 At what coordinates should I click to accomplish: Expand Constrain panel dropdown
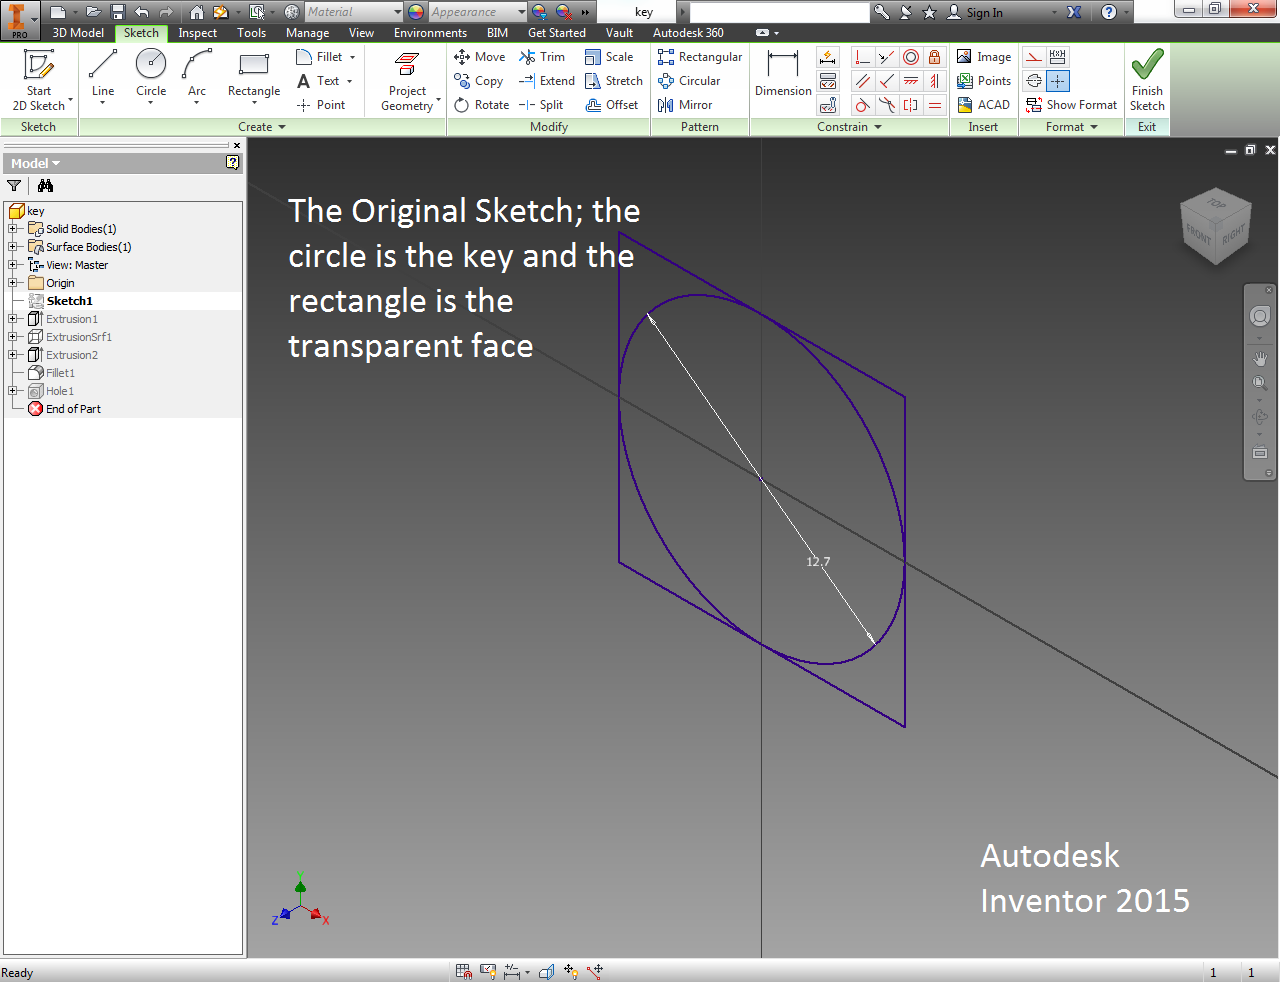[x=849, y=127]
